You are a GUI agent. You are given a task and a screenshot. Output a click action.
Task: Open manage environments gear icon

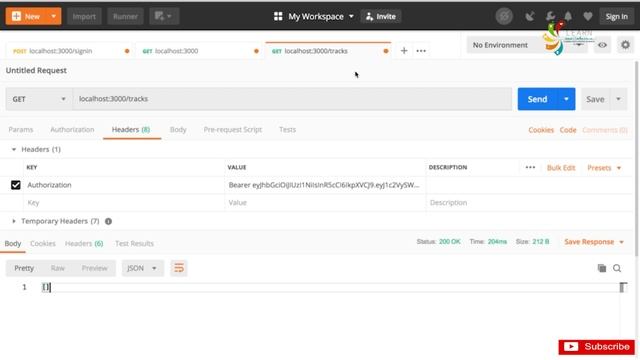[x=625, y=44]
